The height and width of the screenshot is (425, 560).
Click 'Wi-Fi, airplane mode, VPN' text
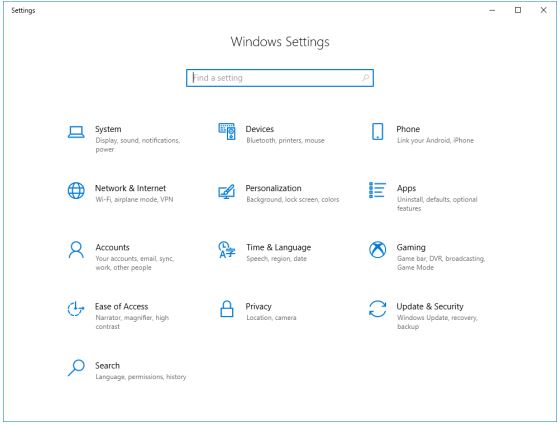coord(134,199)
